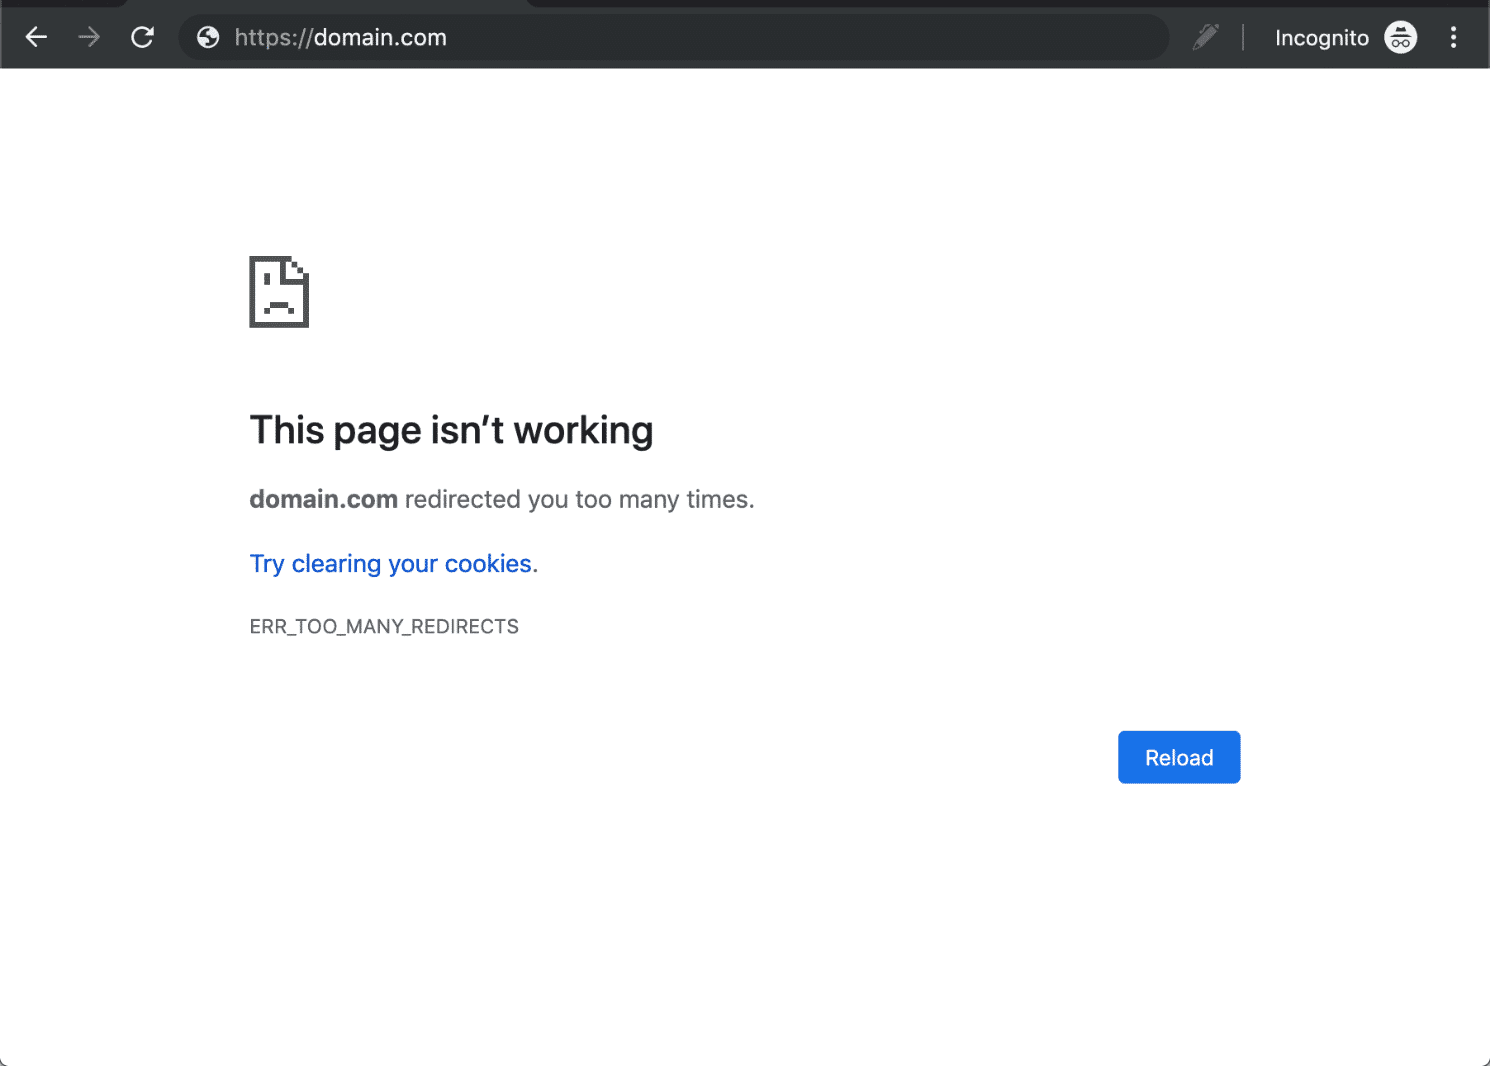The image size is (1490, 1066).
Task: Click the forward navigation arrow
Action: pos(89,38)
